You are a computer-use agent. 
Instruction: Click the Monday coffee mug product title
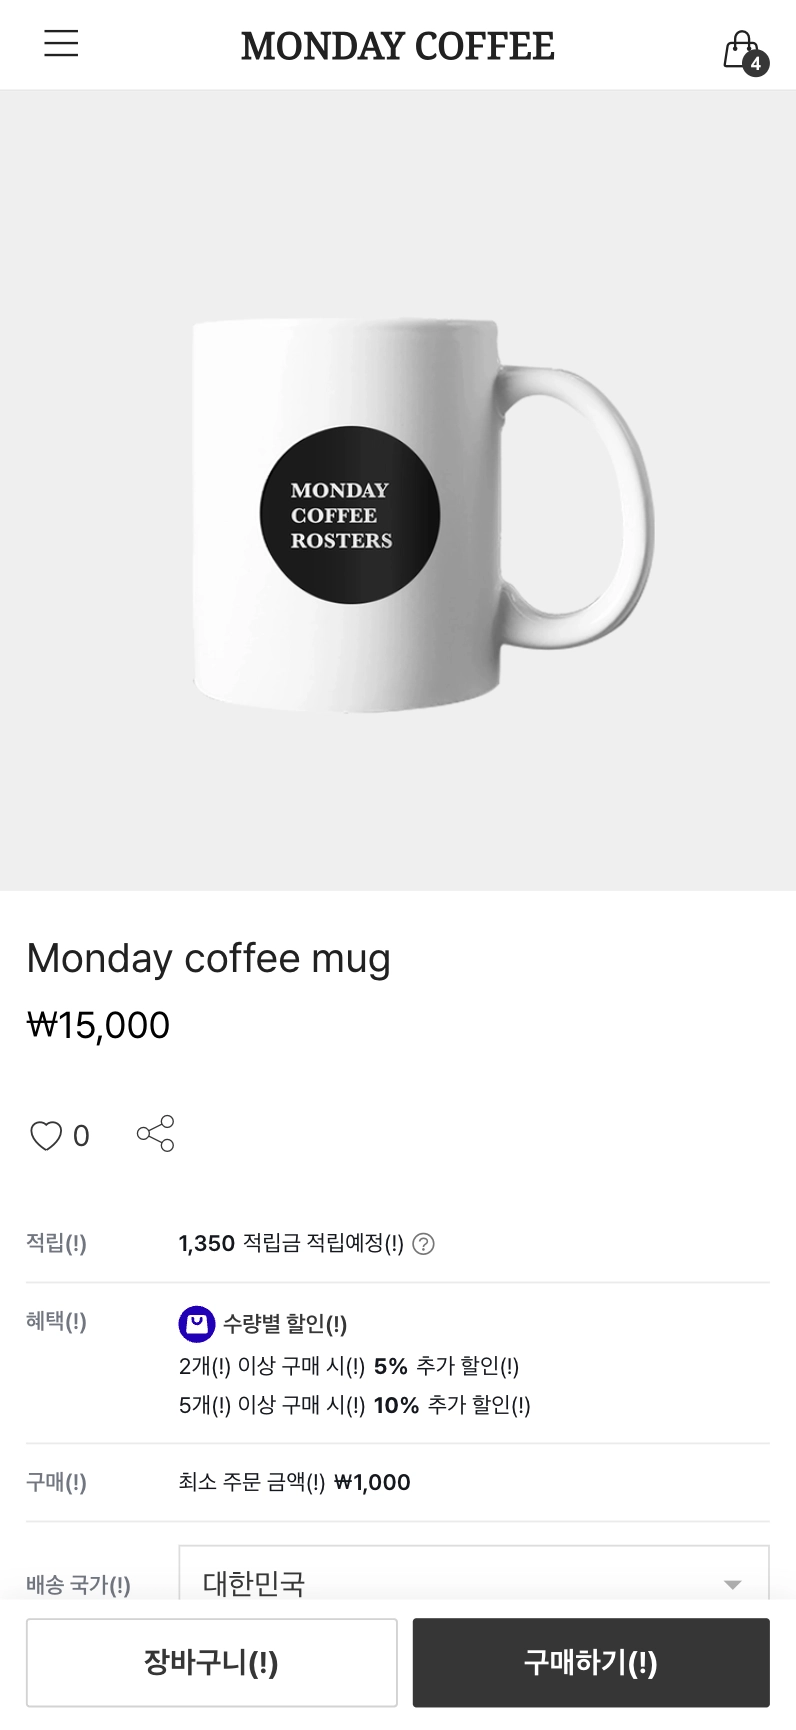click(x=208, y=958)
